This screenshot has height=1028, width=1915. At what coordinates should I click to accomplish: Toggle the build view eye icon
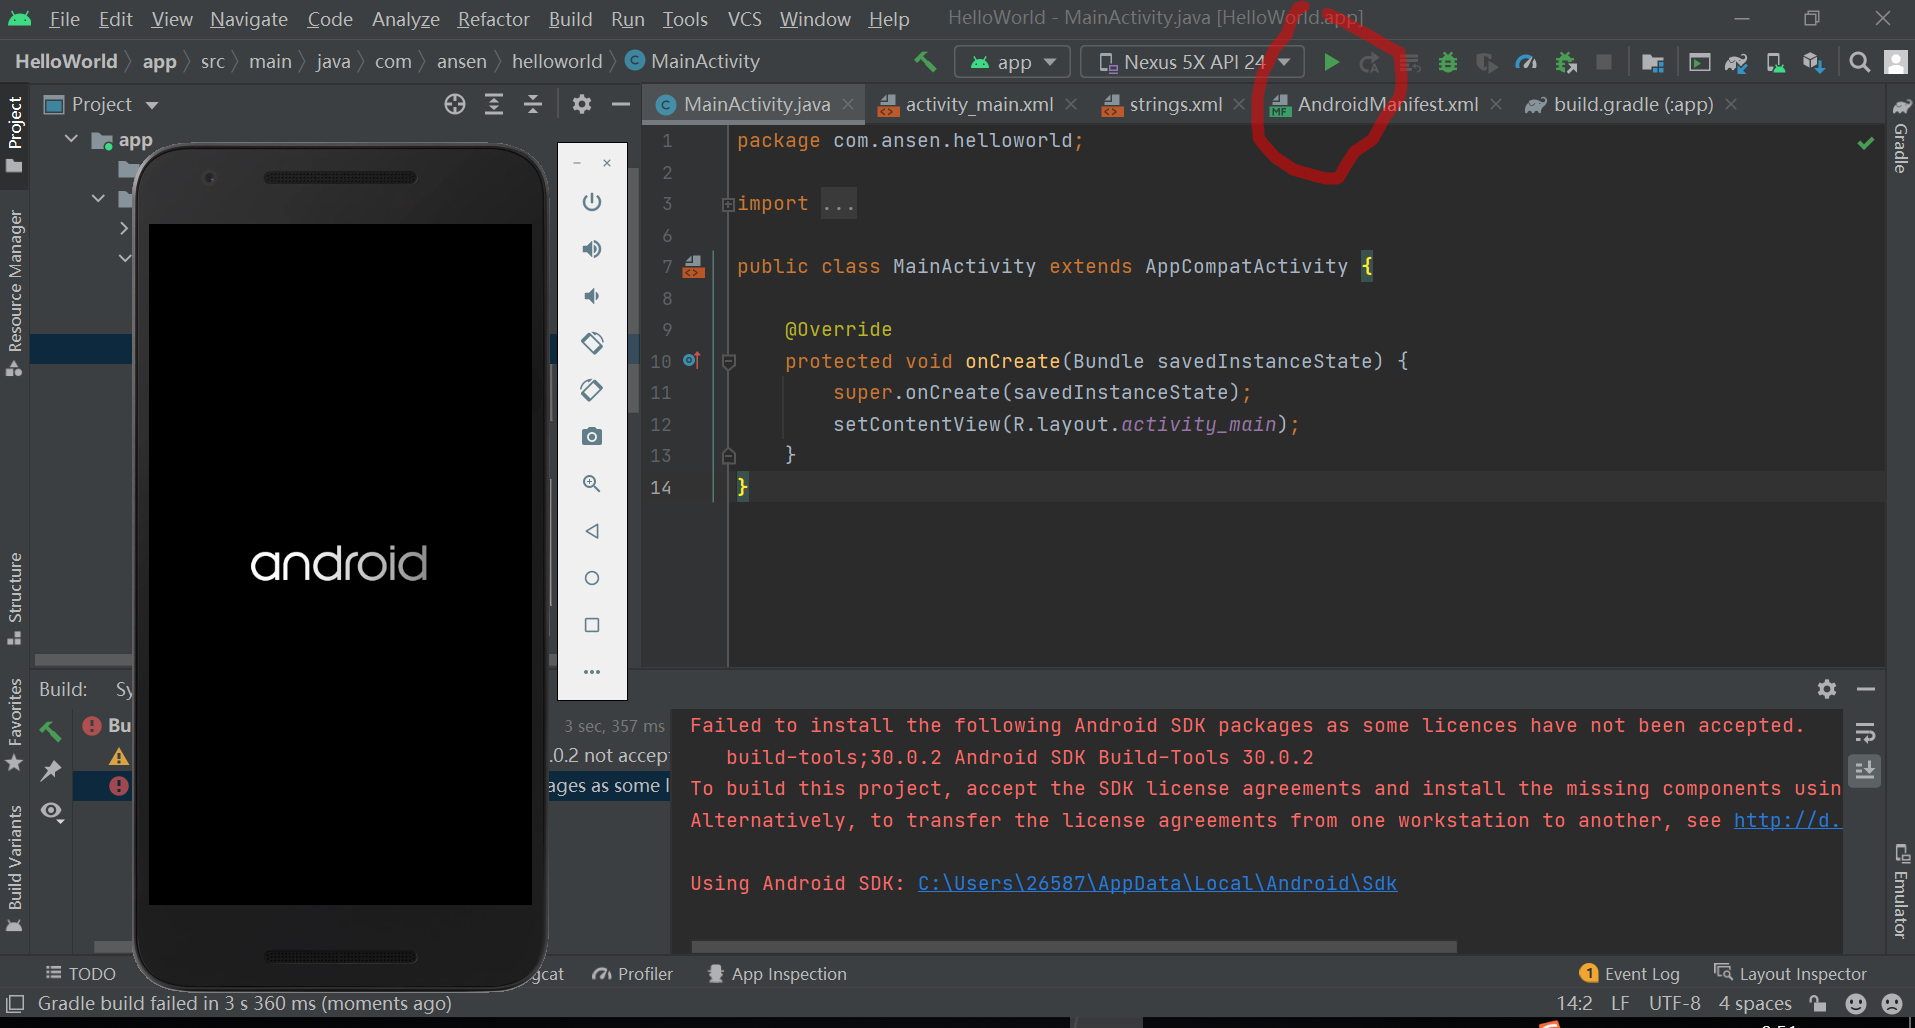pos(52,811)
